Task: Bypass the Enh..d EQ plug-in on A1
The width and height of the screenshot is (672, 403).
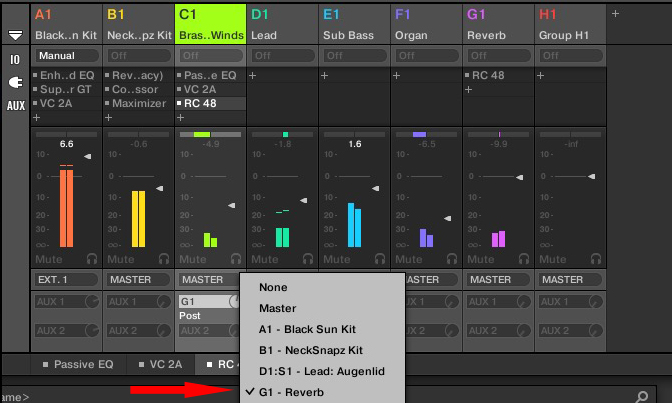Action: tap(35, 75)
